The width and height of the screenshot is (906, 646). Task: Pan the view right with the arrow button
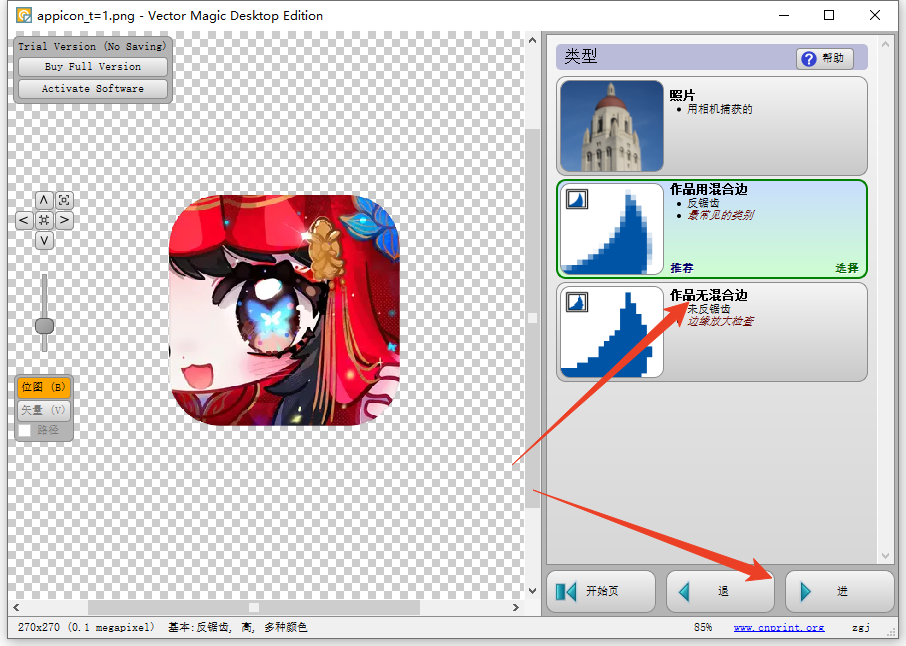tap(64, 220)
